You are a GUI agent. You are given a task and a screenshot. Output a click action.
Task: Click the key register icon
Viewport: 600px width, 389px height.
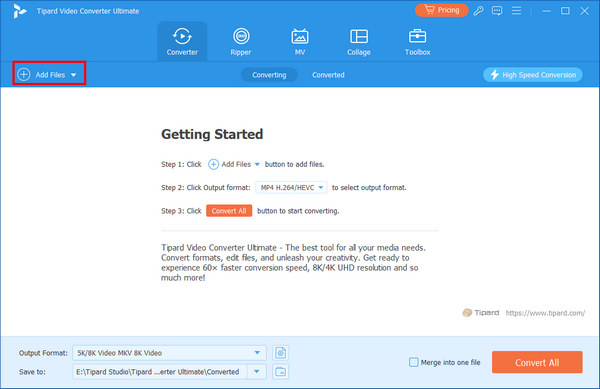pos(478,11)
